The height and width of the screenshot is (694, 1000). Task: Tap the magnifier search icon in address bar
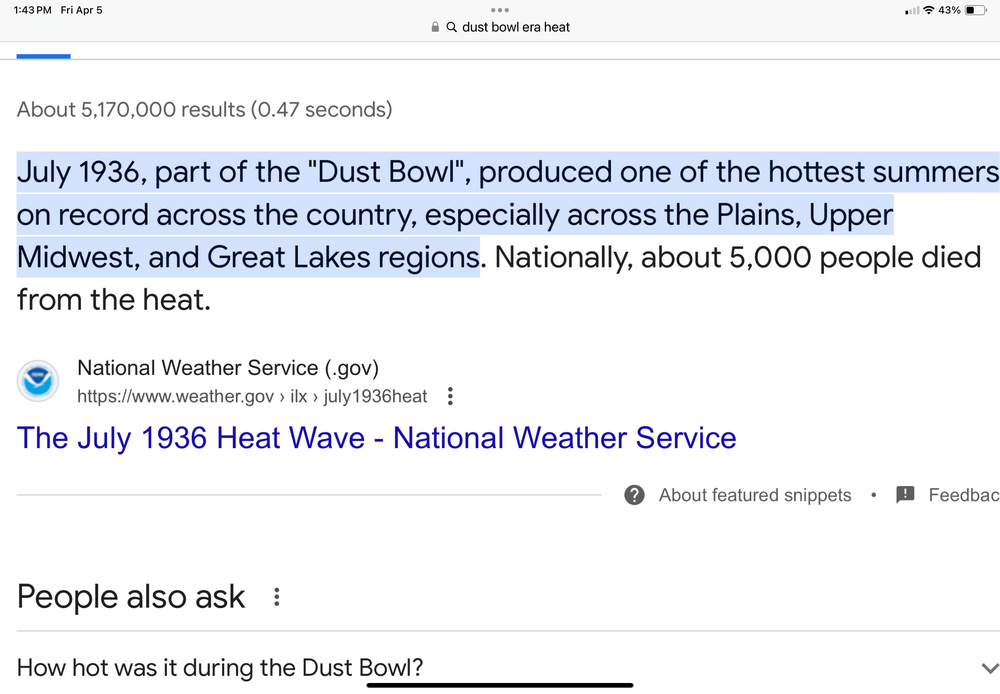pos(452,27)
